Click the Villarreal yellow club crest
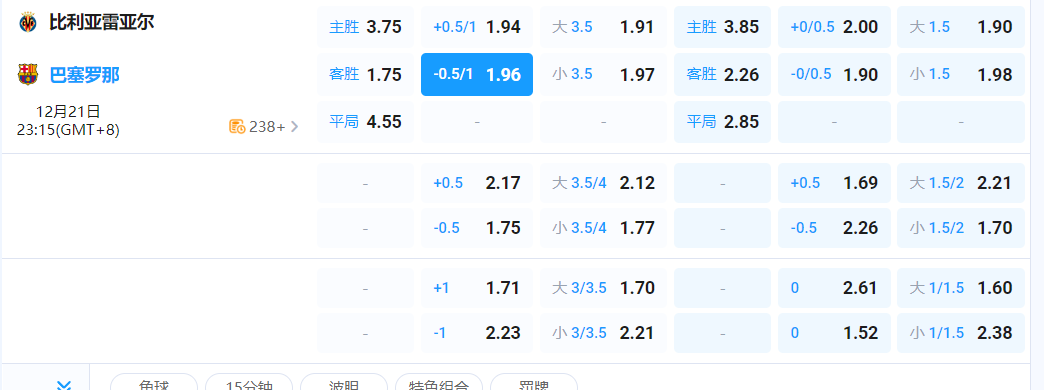 tap(28, 23)
